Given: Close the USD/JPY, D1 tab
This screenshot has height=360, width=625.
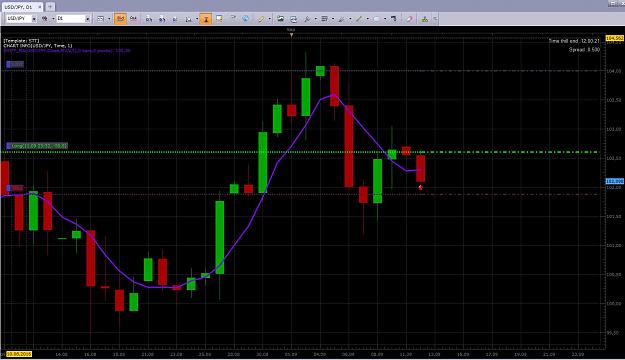Looking at the screenshot, I should coord(39,7).
